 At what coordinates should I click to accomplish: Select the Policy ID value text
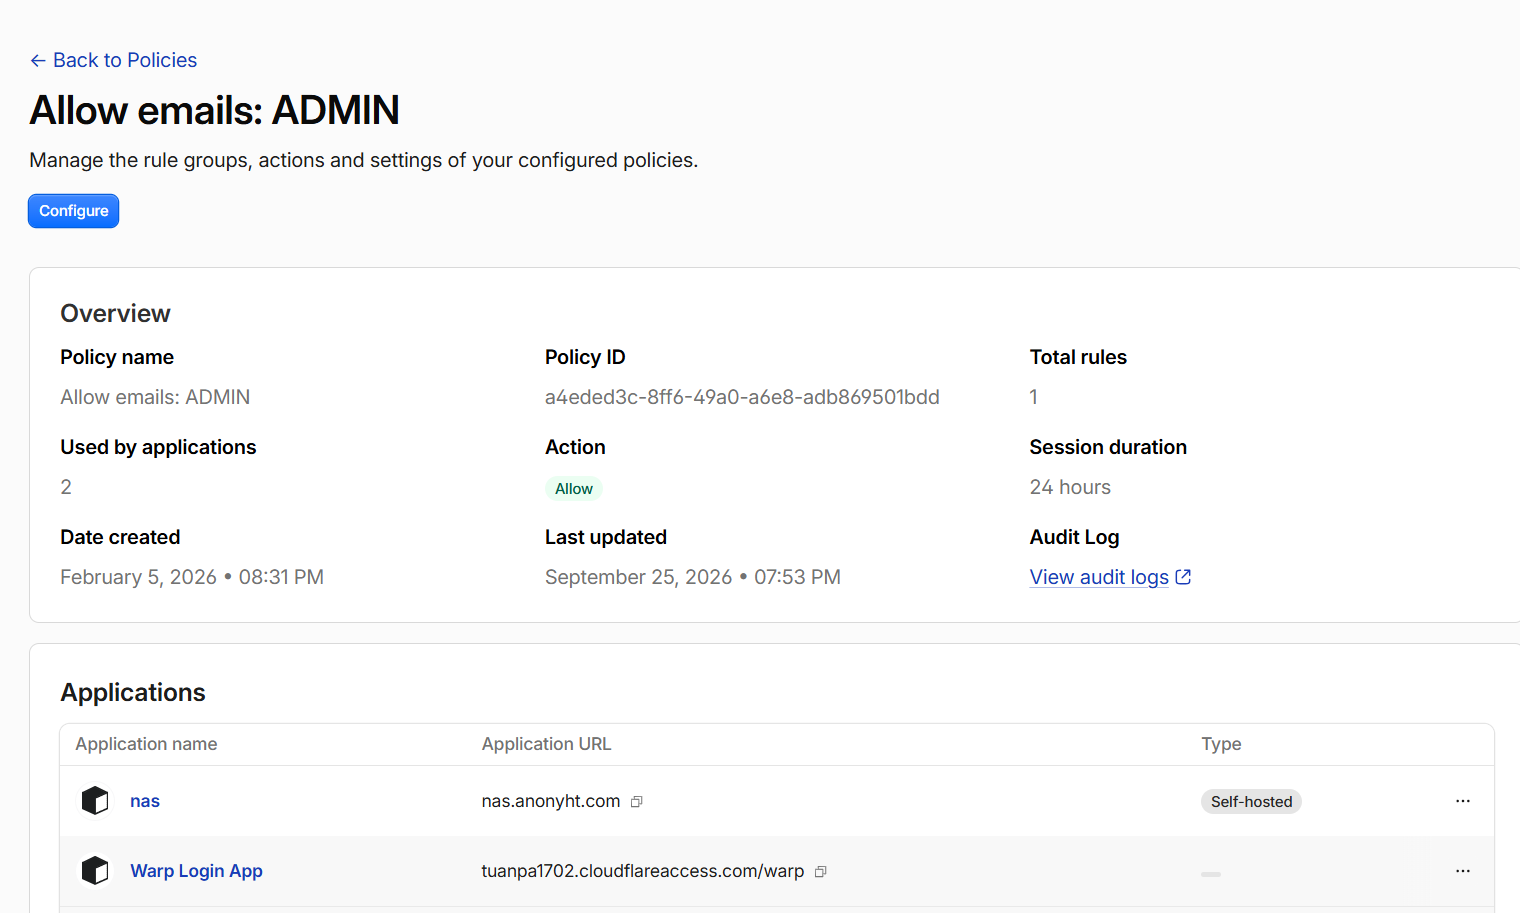(742, 397)
